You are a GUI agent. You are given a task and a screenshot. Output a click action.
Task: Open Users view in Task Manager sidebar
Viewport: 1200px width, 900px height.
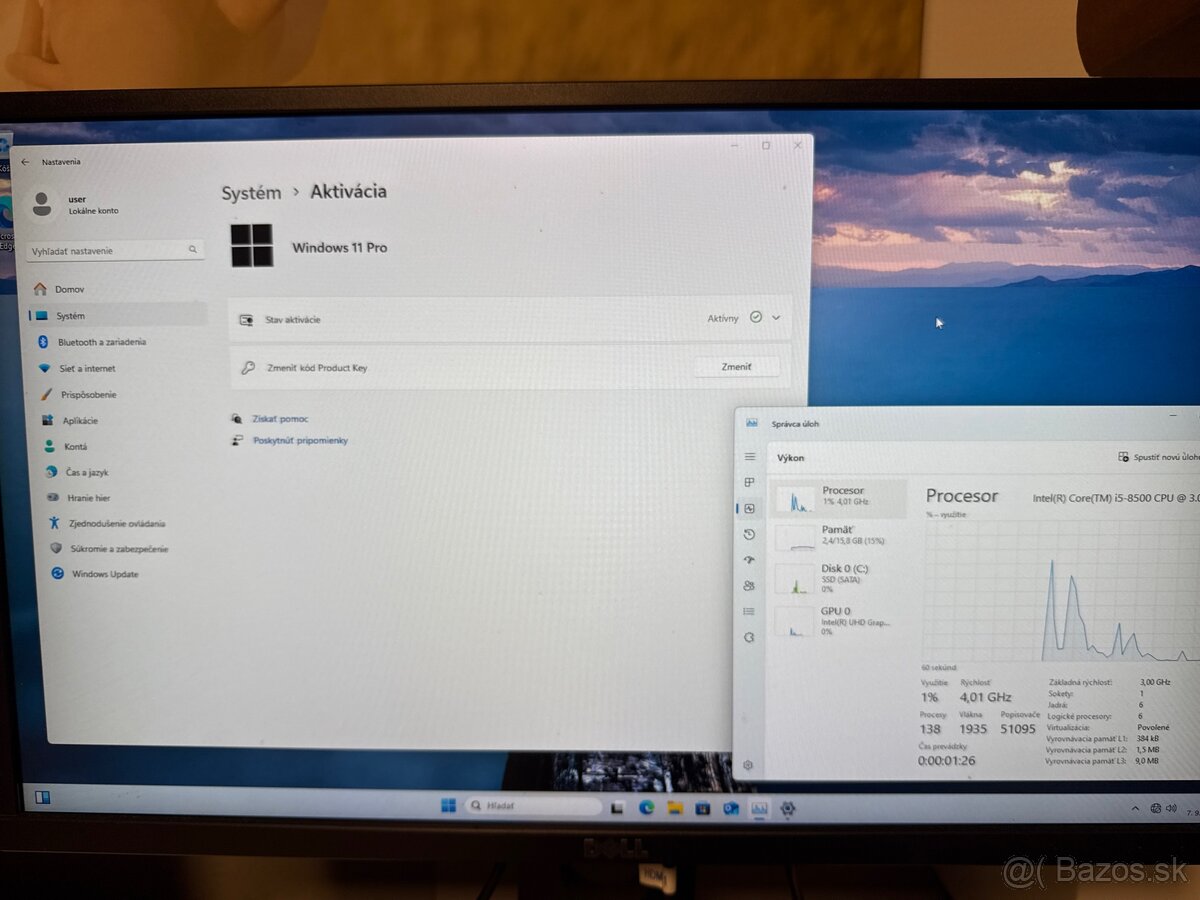click(x=750, y=585)
